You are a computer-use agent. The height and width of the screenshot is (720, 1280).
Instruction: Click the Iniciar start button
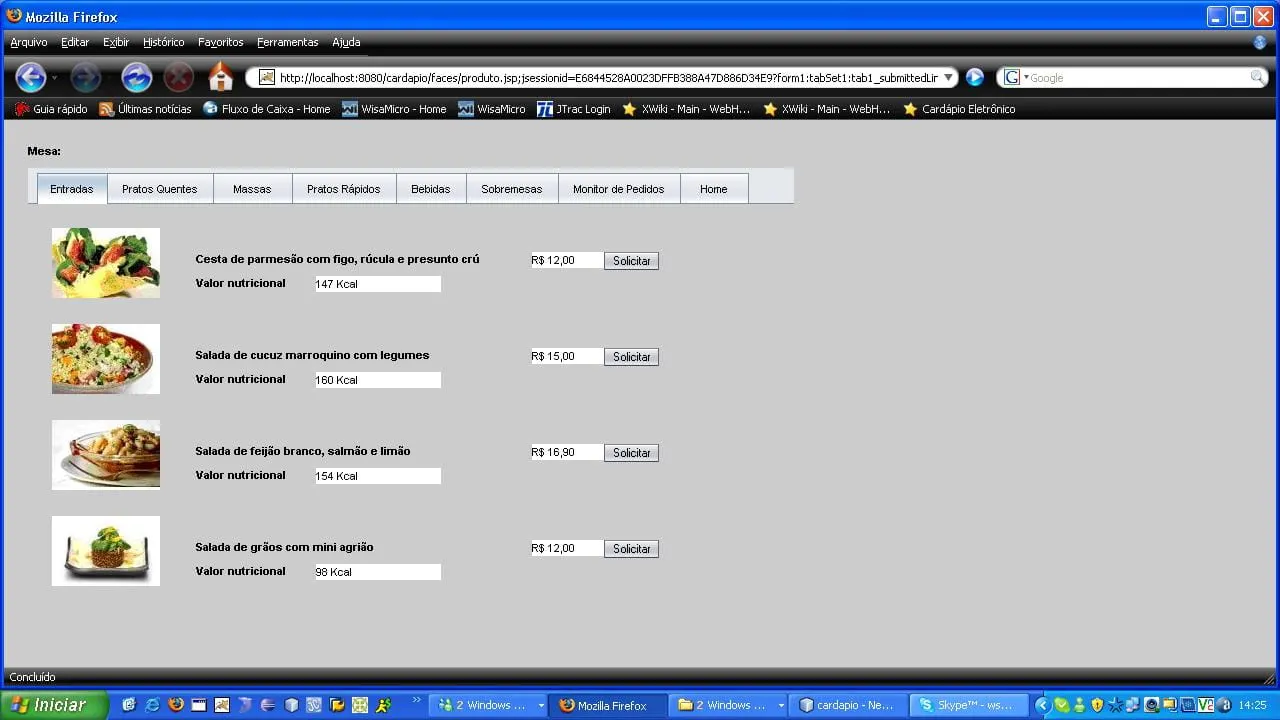(54, 705)
